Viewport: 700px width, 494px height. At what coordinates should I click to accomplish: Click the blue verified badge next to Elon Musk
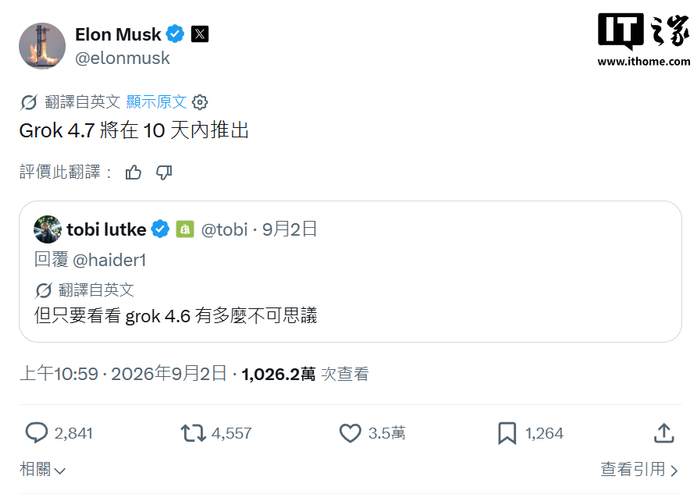coord(175,34)
